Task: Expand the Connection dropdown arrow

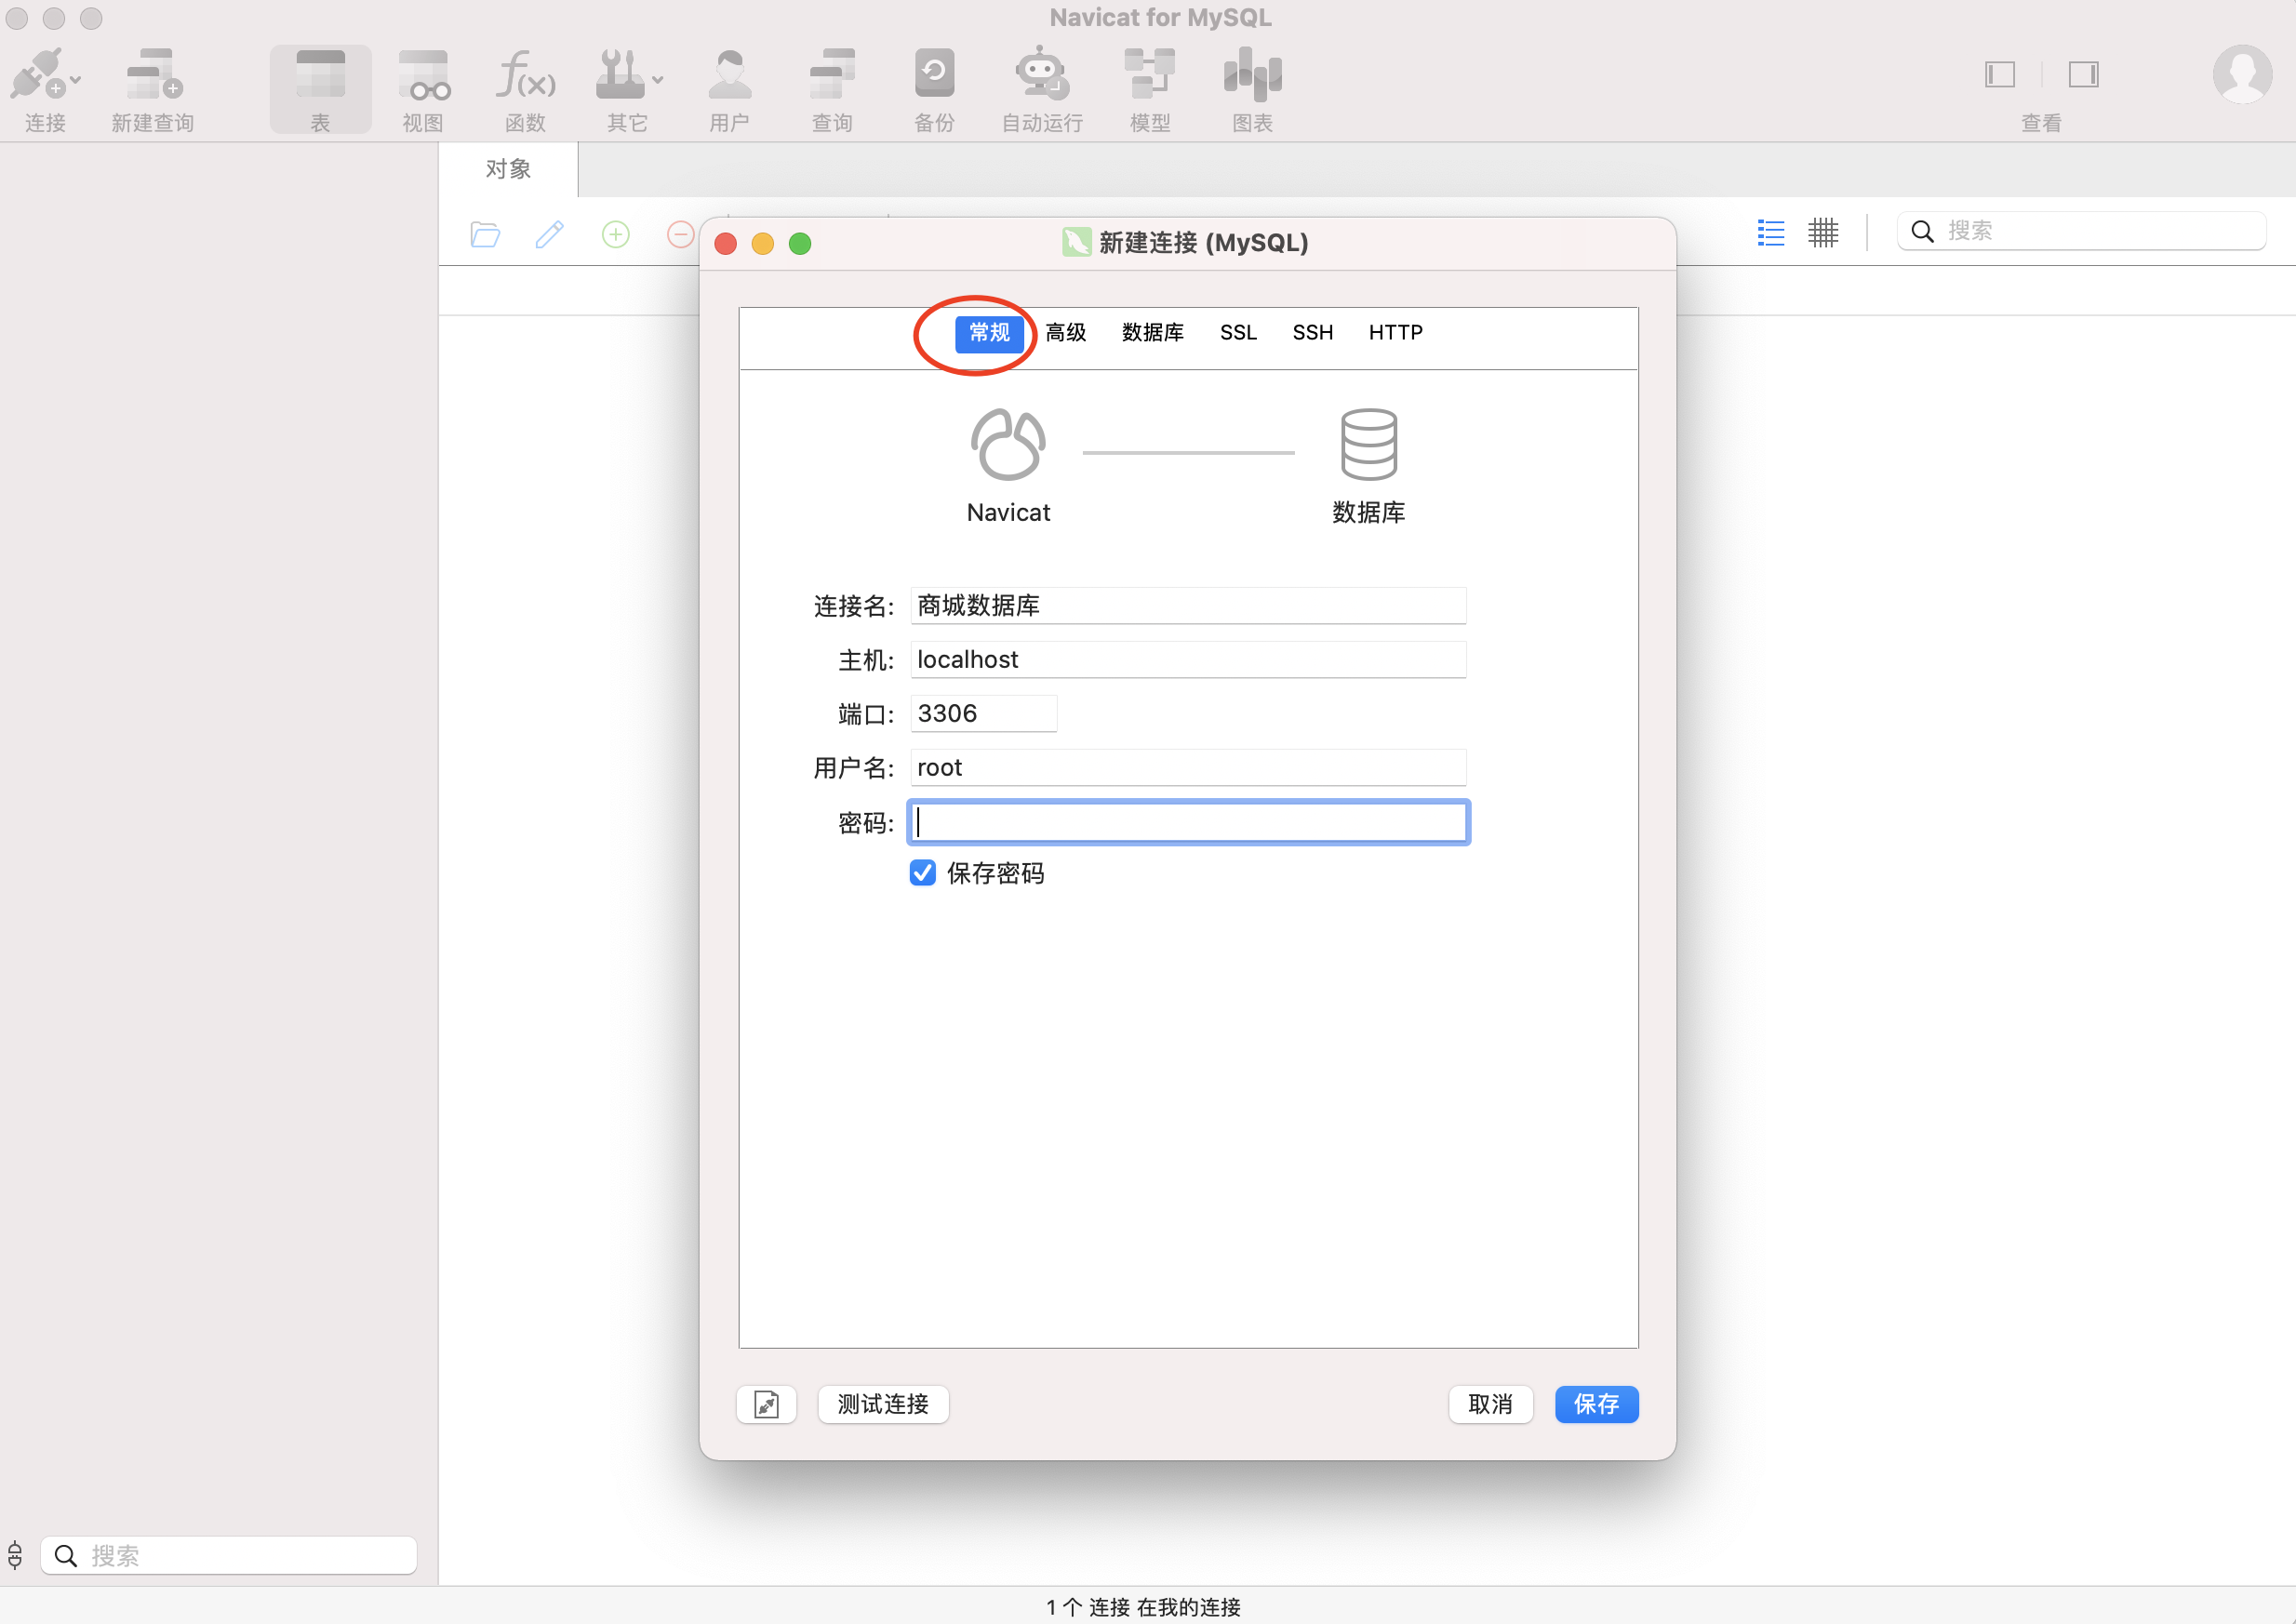Action: 76,80
